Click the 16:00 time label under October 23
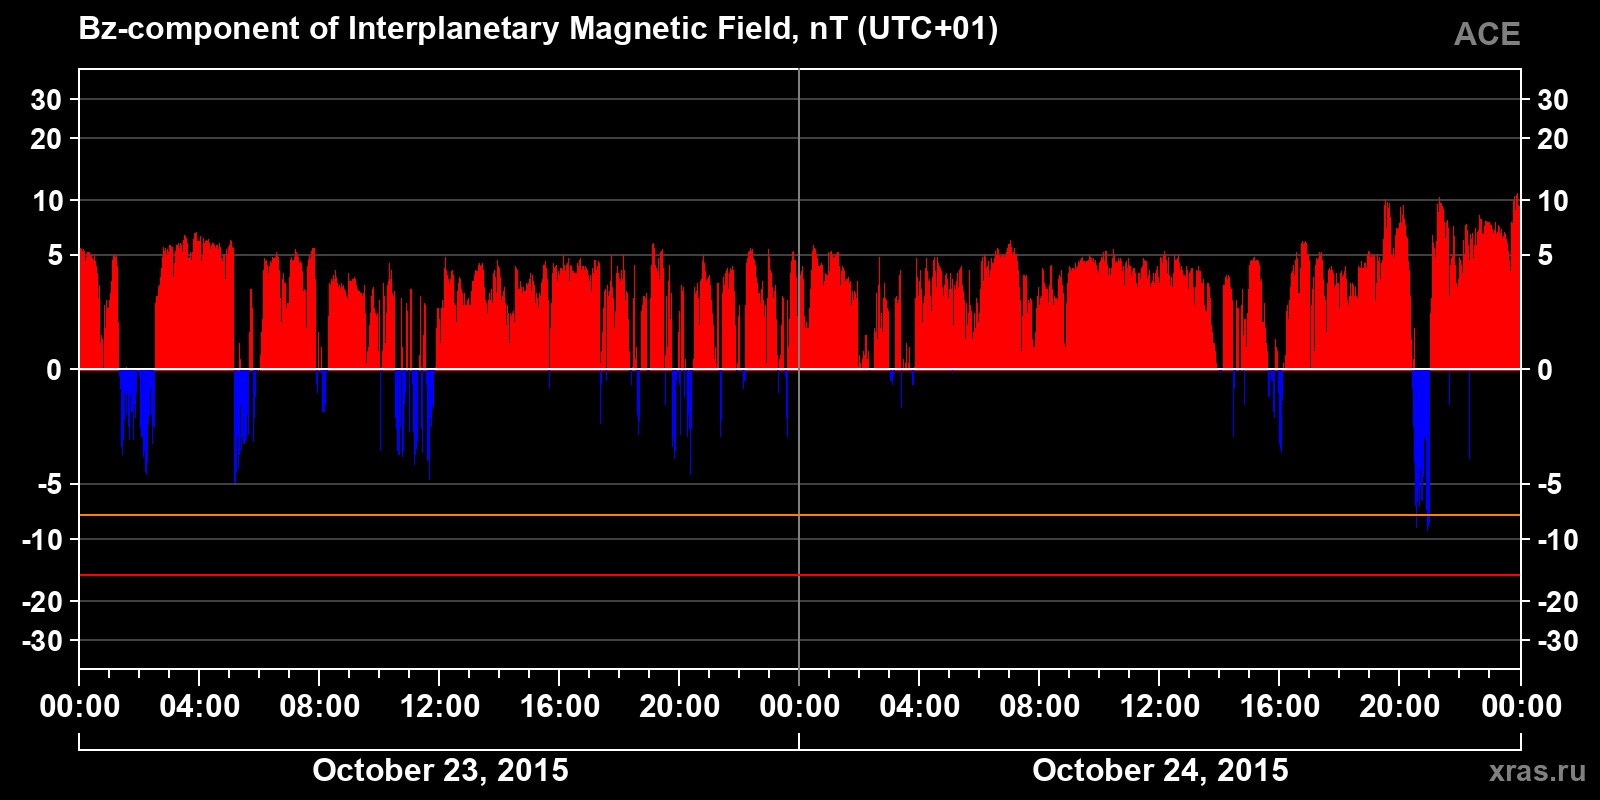Screen dimensions: 1600x800 (x=560, y=707)
